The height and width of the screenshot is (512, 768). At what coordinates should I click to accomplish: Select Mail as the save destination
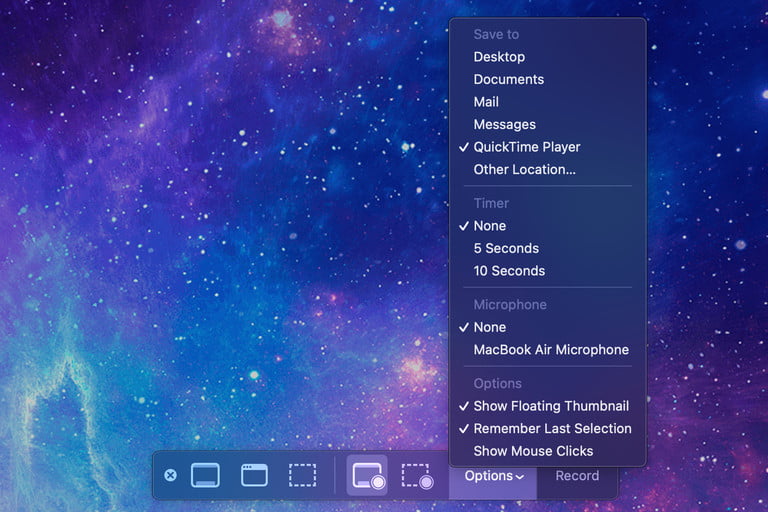pos(486,102)
